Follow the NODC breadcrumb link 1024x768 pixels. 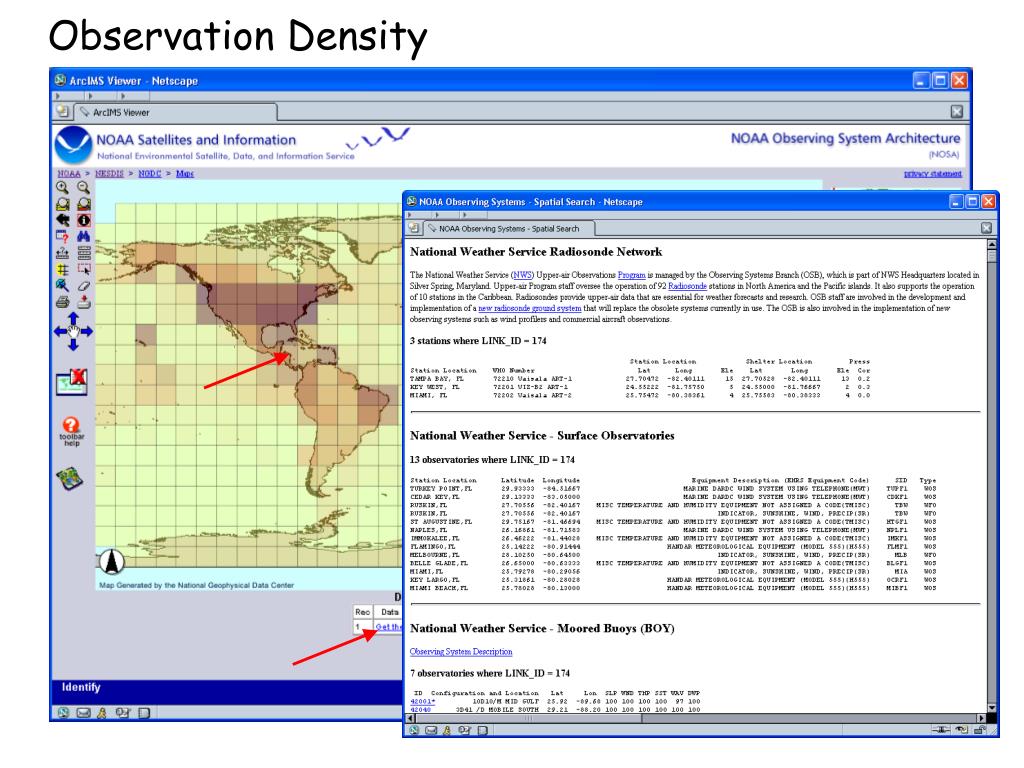(x=150, y=173)
